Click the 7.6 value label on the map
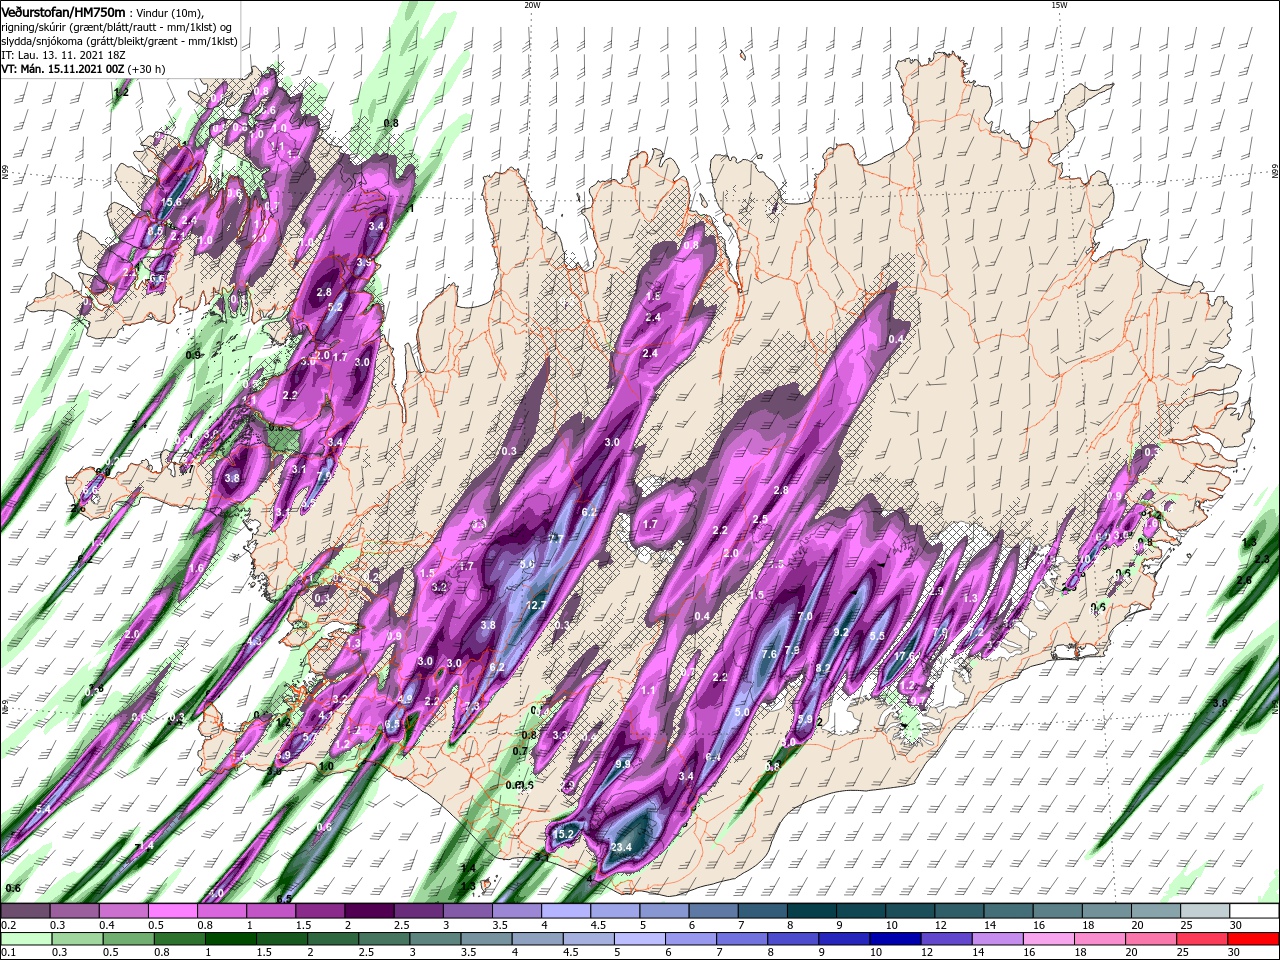The height and width of the screenshot is (960, 1280). 769,654
